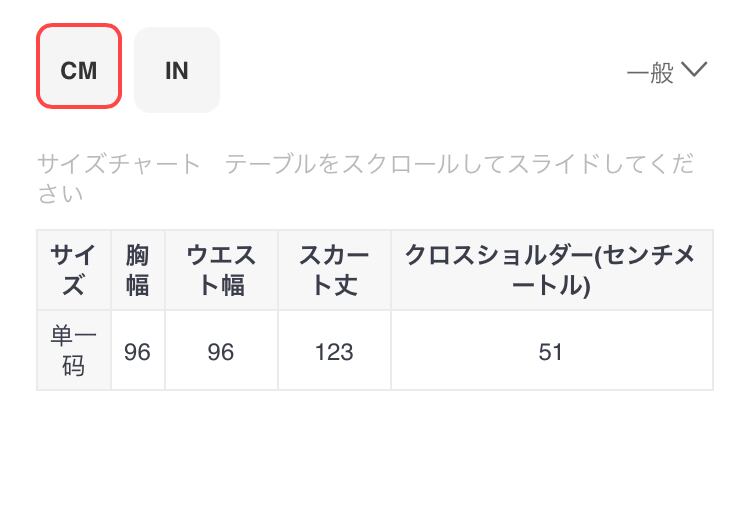Click the サイズ column header
The image size is (750, 507).
click(74, 270)
